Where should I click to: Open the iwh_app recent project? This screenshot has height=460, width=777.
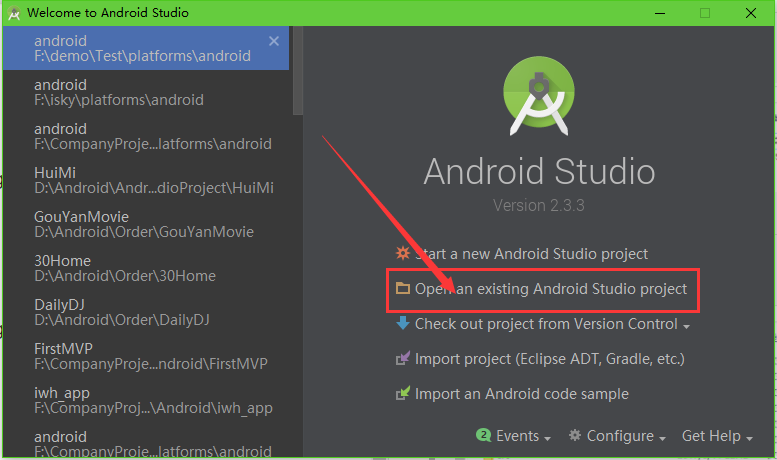(x=146, y=400)
